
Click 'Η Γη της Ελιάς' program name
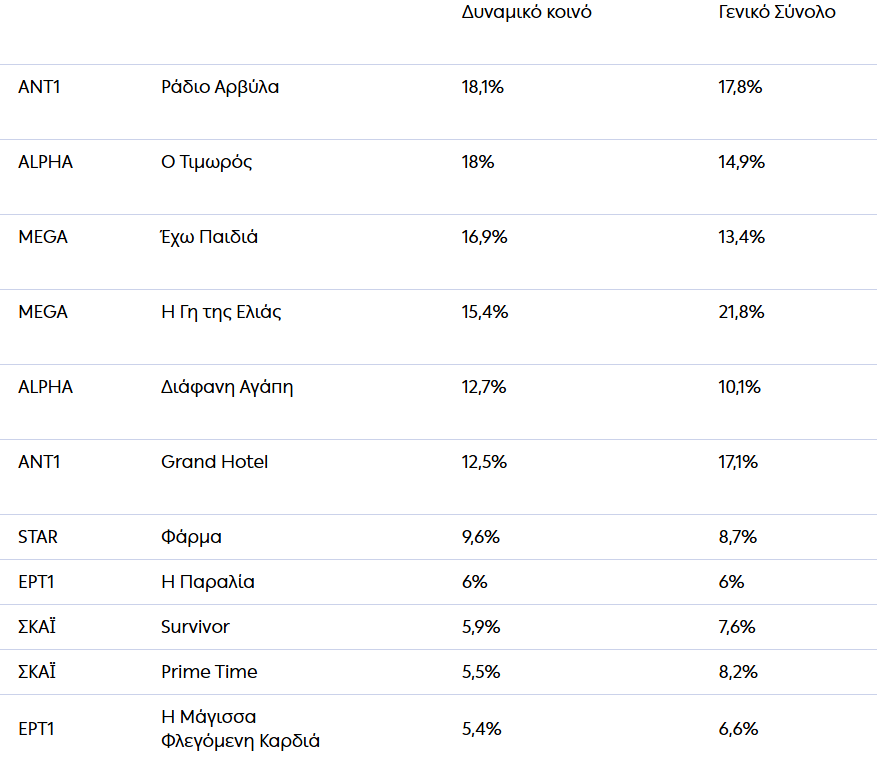click(x=221, y=312)
